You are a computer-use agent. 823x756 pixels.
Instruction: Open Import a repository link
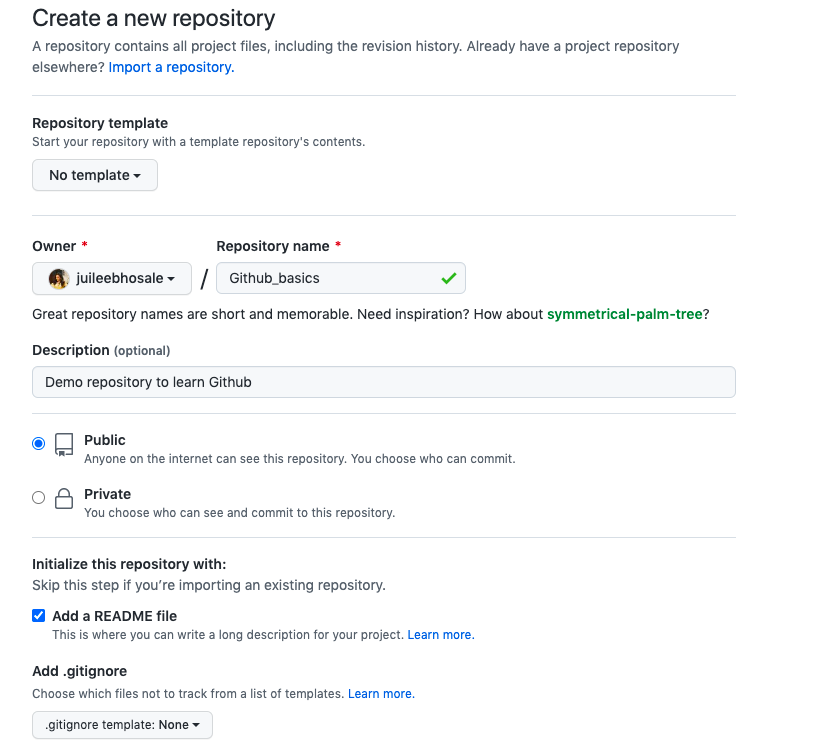point(170,67)
